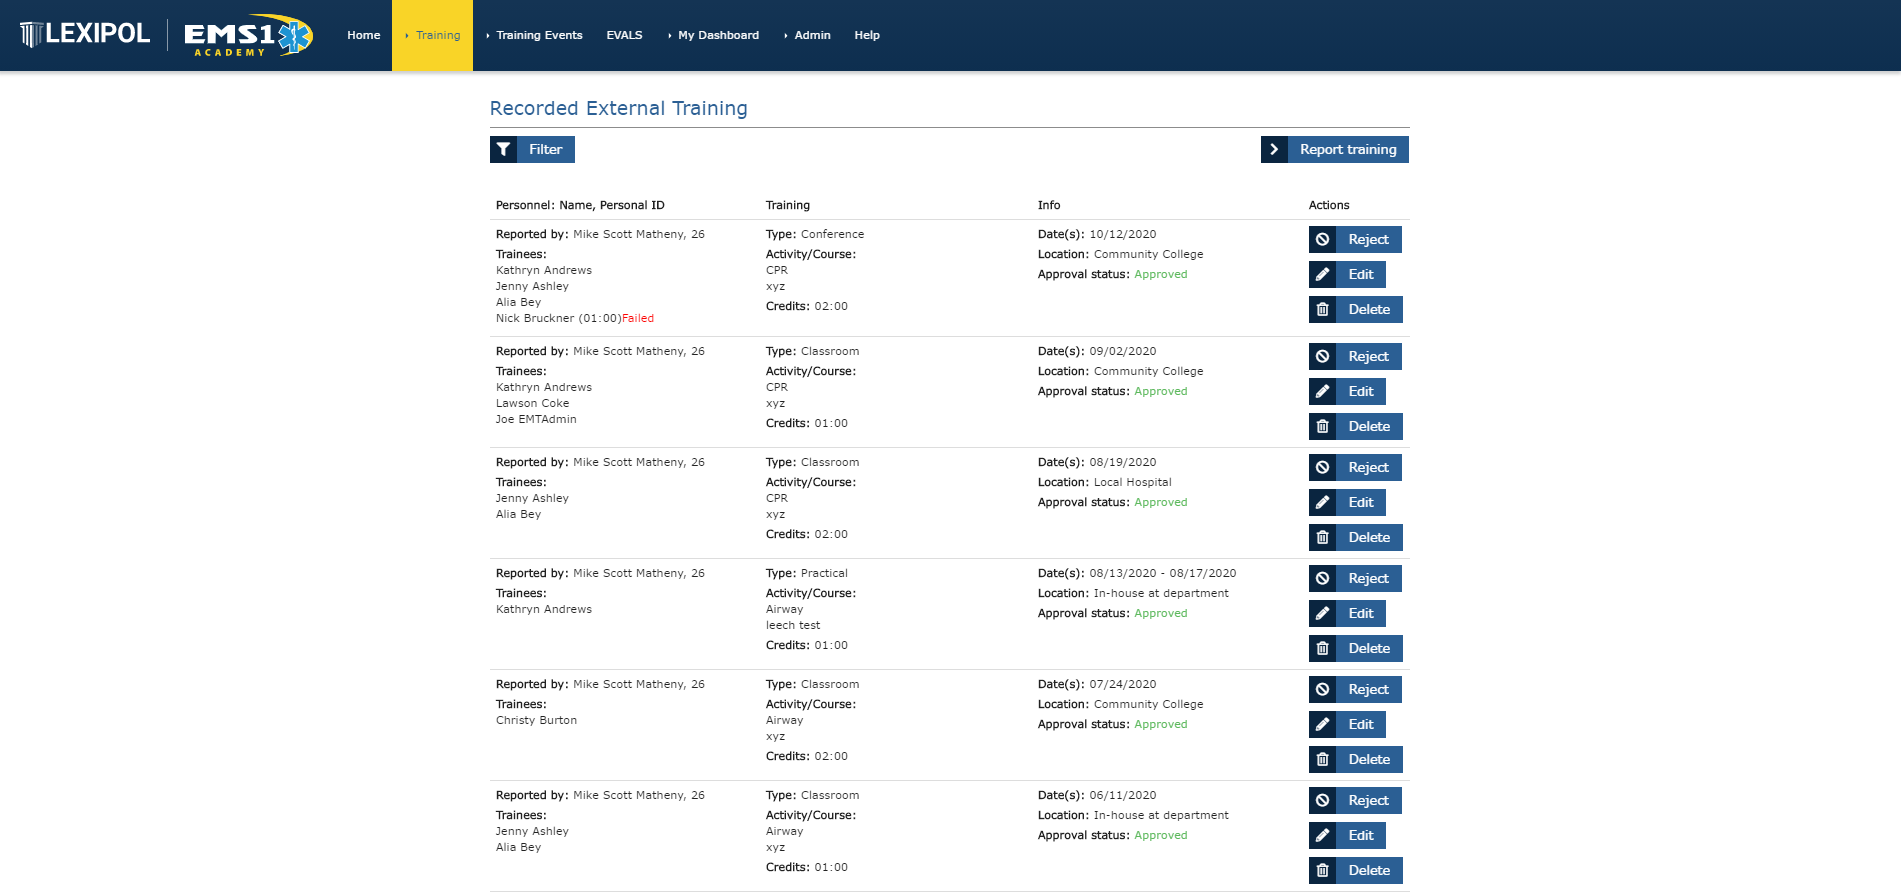Click the Lexipol logo
This screenshot has width=1901, height=893.
(85, 34)
